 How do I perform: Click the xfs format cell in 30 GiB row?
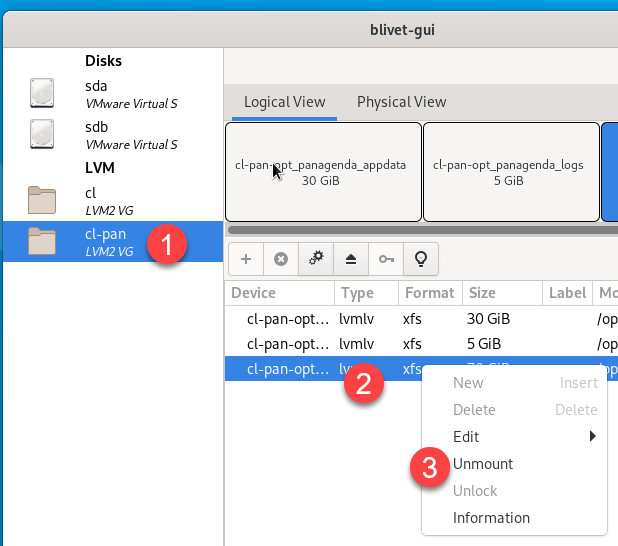(412, 319)
